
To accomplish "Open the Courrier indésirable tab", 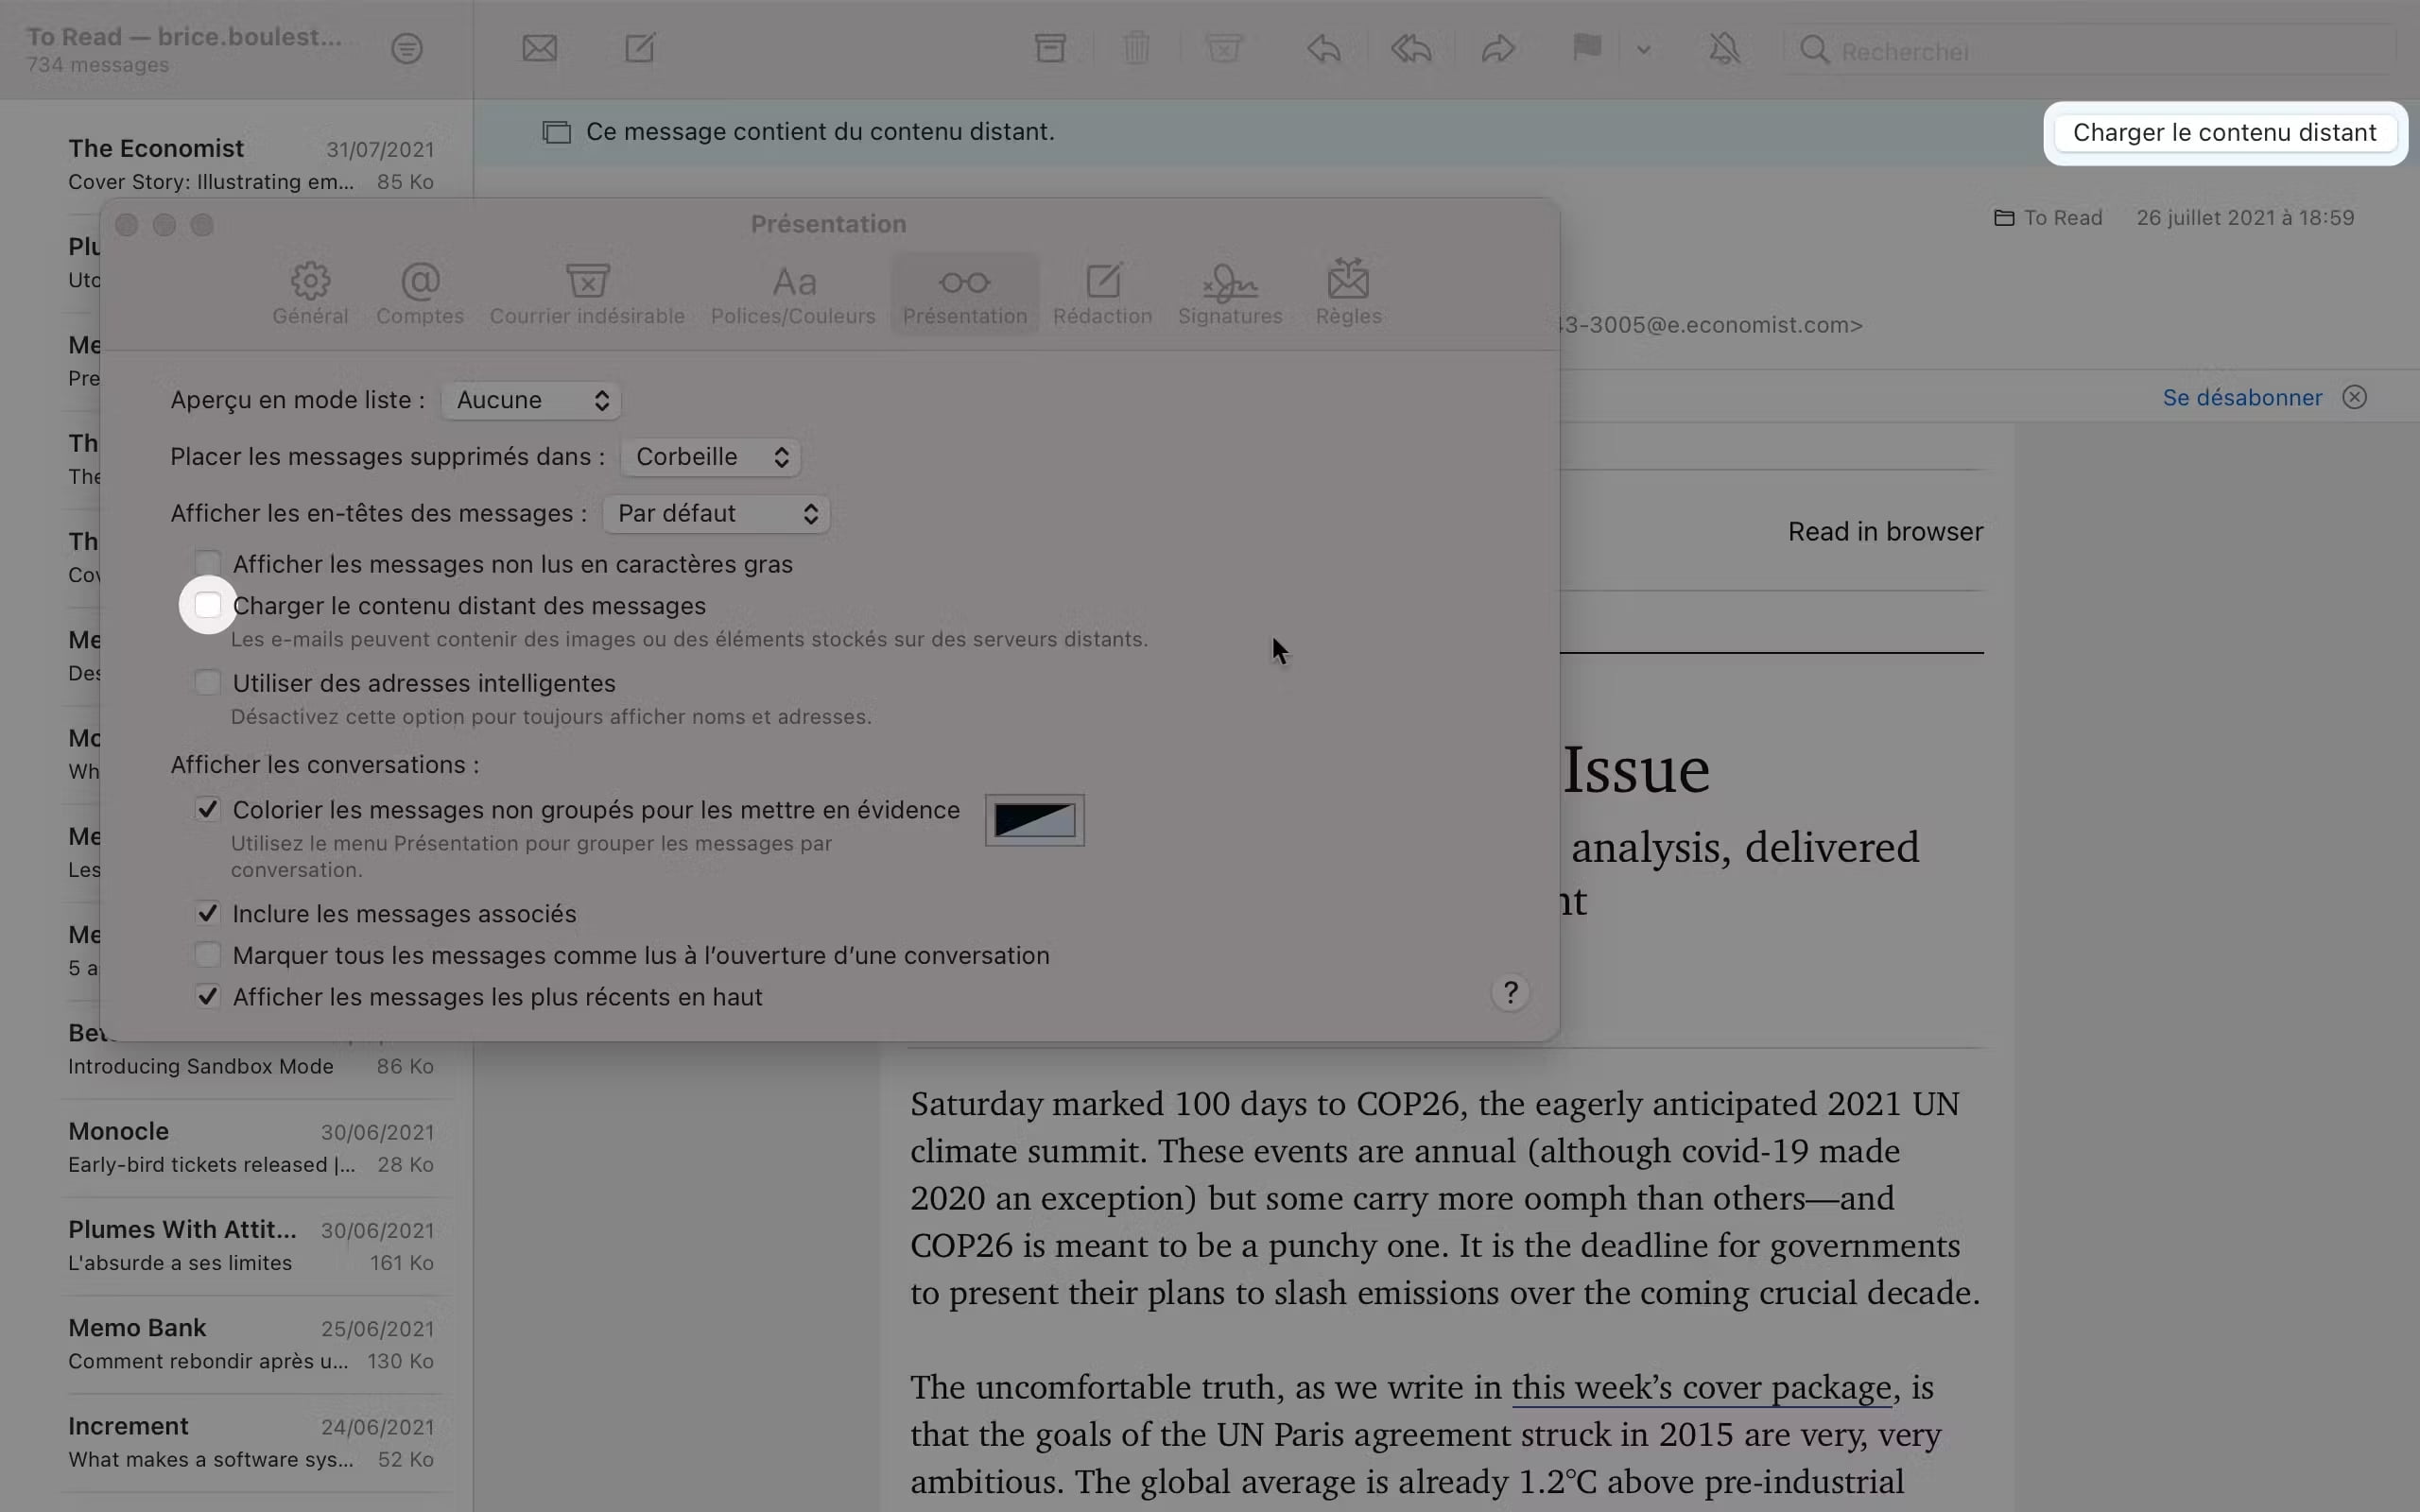I will tap(587, 294).
